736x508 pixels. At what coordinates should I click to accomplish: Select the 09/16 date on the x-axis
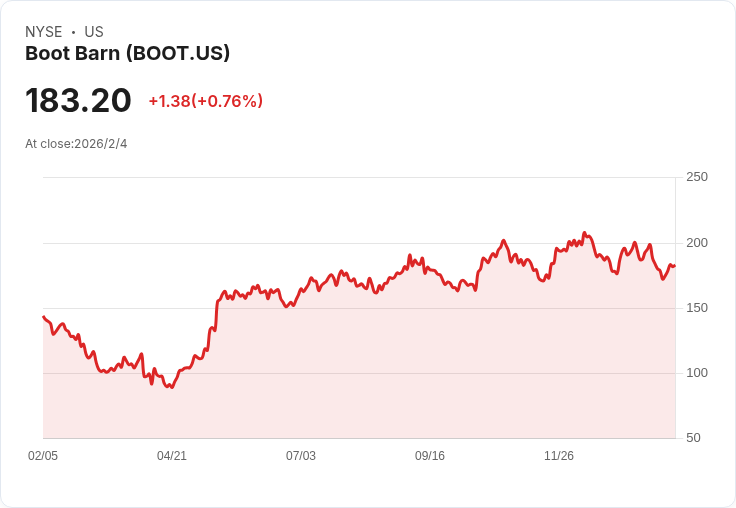point(430,455)
